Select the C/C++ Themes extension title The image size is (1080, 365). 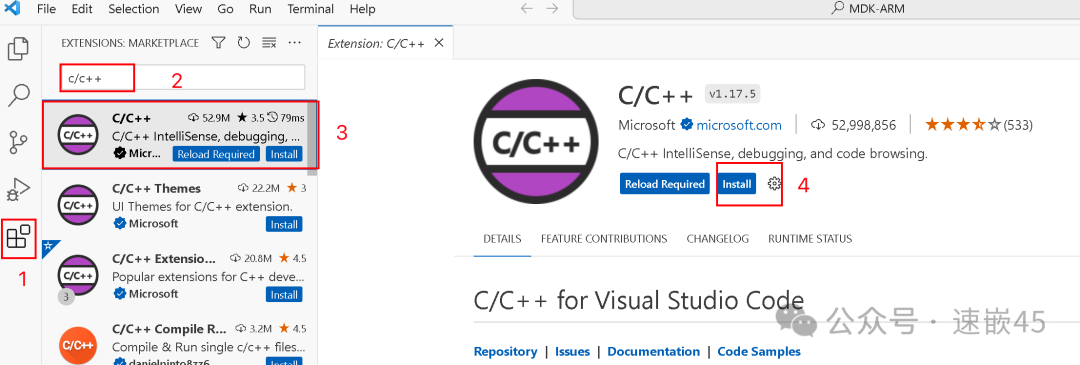[156, 188]
